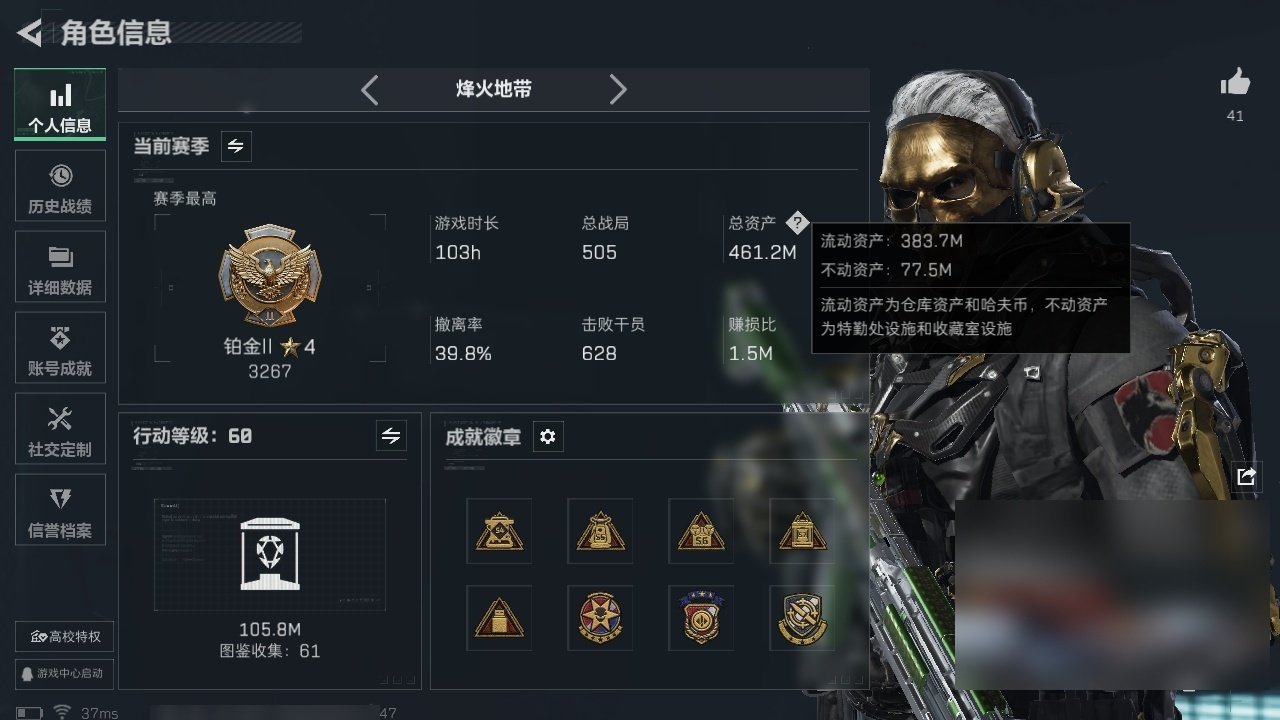
Task: Go back using the top-left arrow
Action: (29, 33)
